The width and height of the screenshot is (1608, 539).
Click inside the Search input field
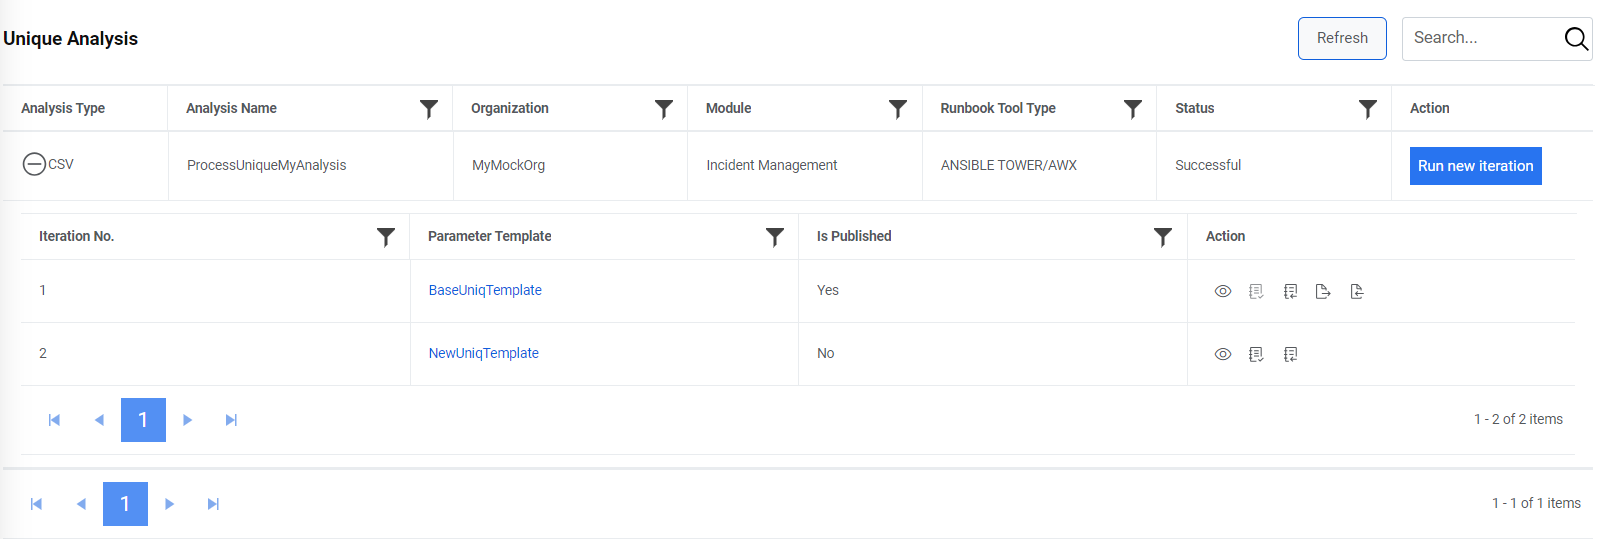(x=1480, y=38)
